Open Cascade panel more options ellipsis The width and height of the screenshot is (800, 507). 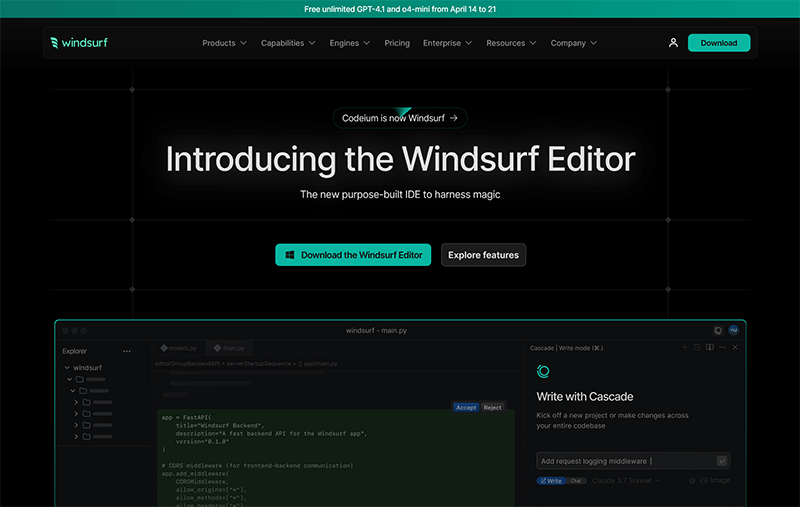pos(722,347)
